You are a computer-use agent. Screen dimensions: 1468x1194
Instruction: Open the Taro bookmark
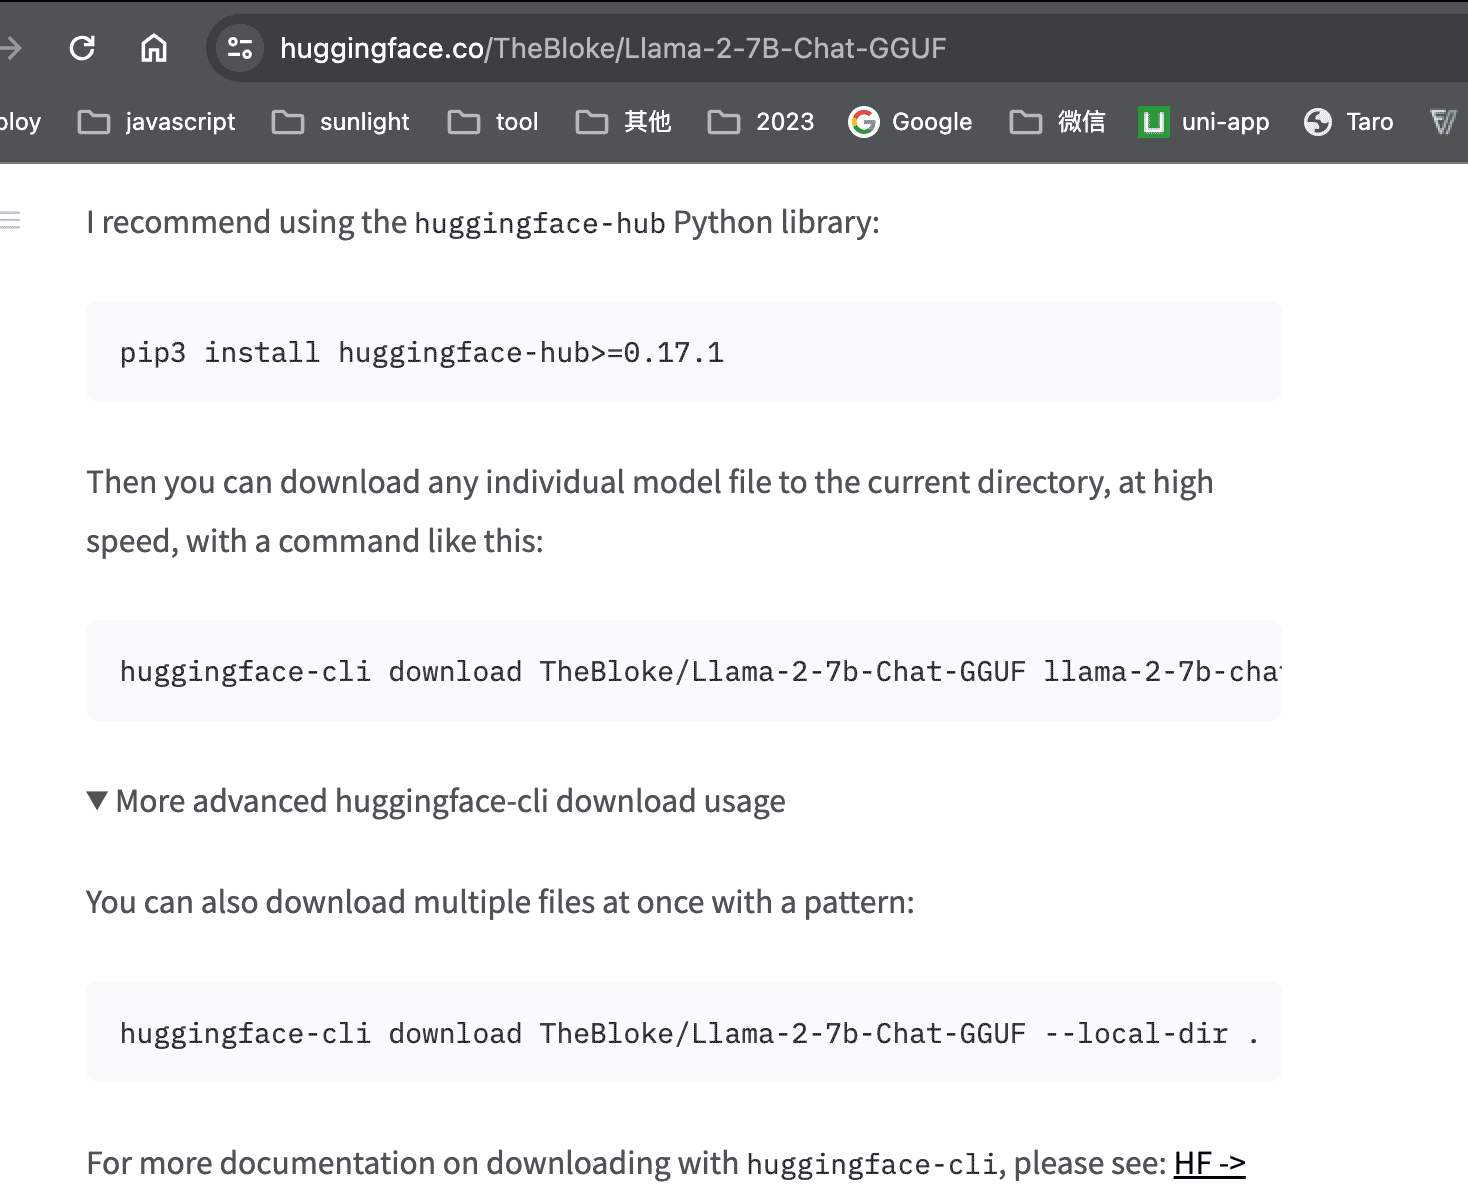pyautogui.click(x=1347, y=121)
